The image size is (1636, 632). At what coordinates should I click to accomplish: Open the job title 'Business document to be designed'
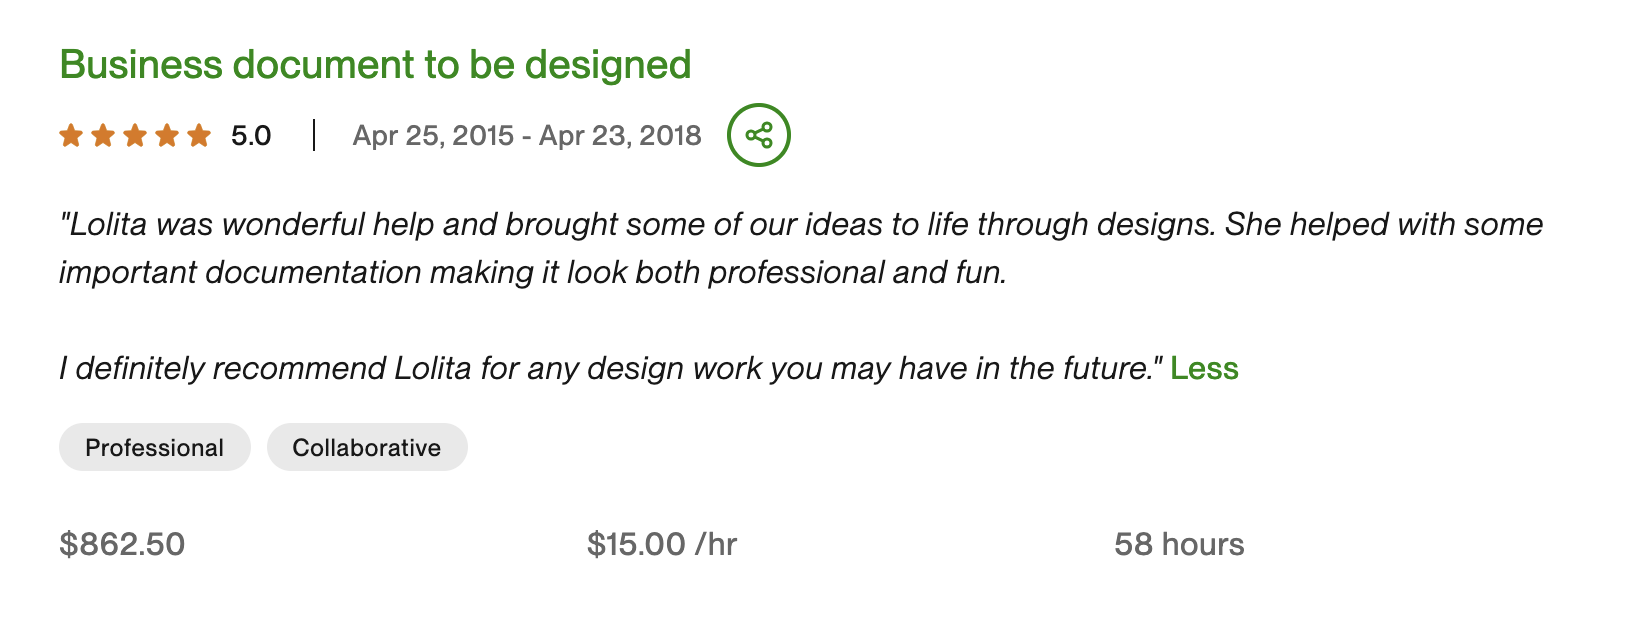pos(374,63)
